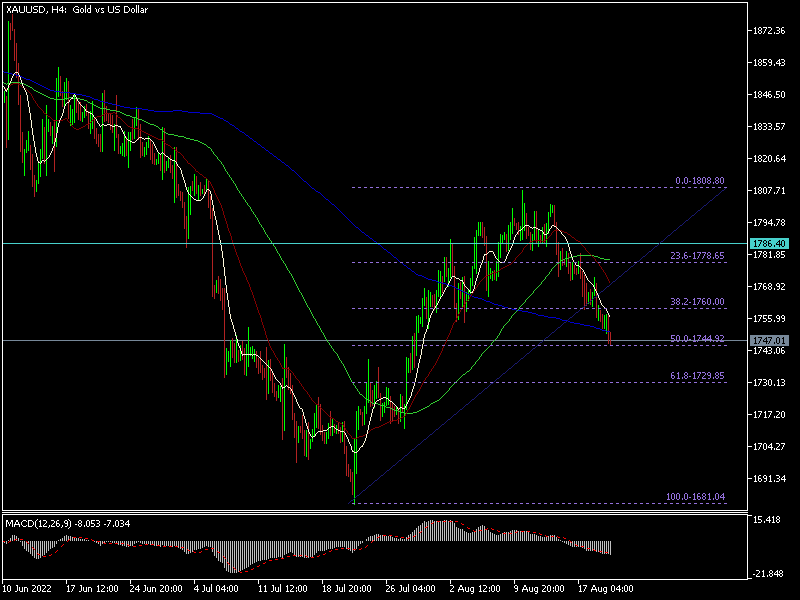Viewport: 800px width, 600px height.
Task: Click the 1704.27 price axis value
Action: [769, 446]
